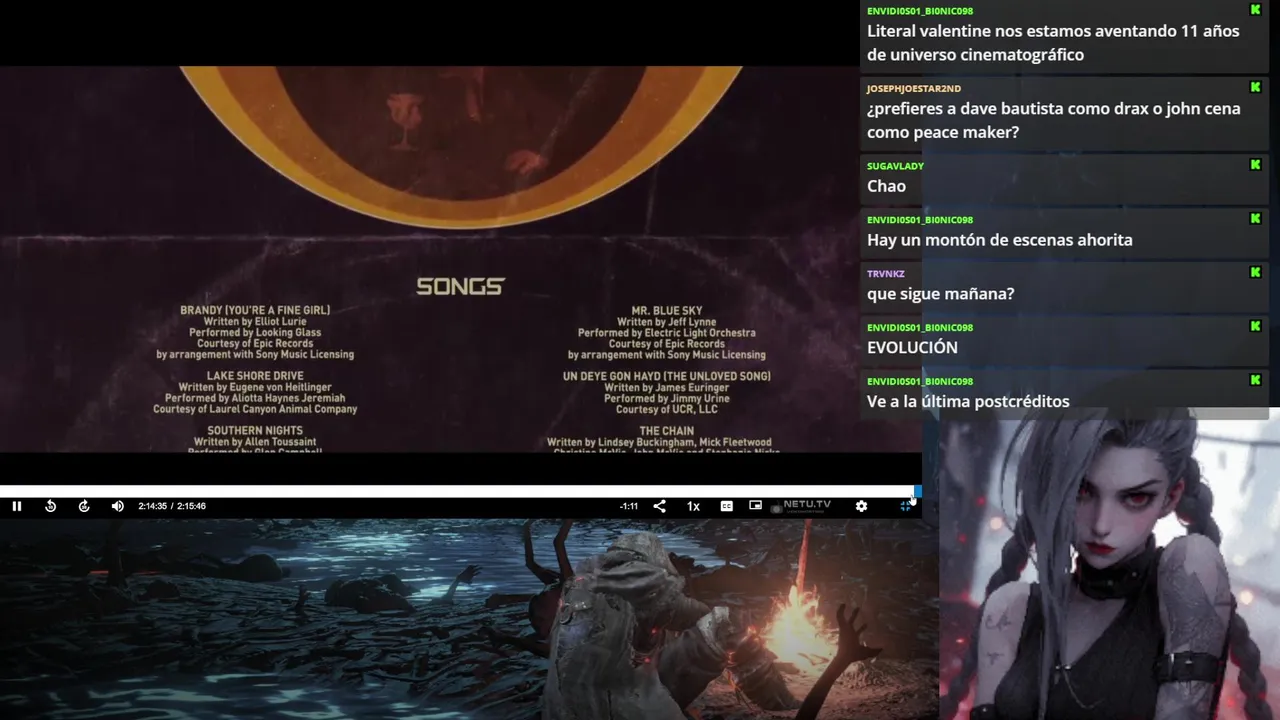The image size is (1280, 720).
Task: Toggle closed captions CC
Action: click(727, 506)
